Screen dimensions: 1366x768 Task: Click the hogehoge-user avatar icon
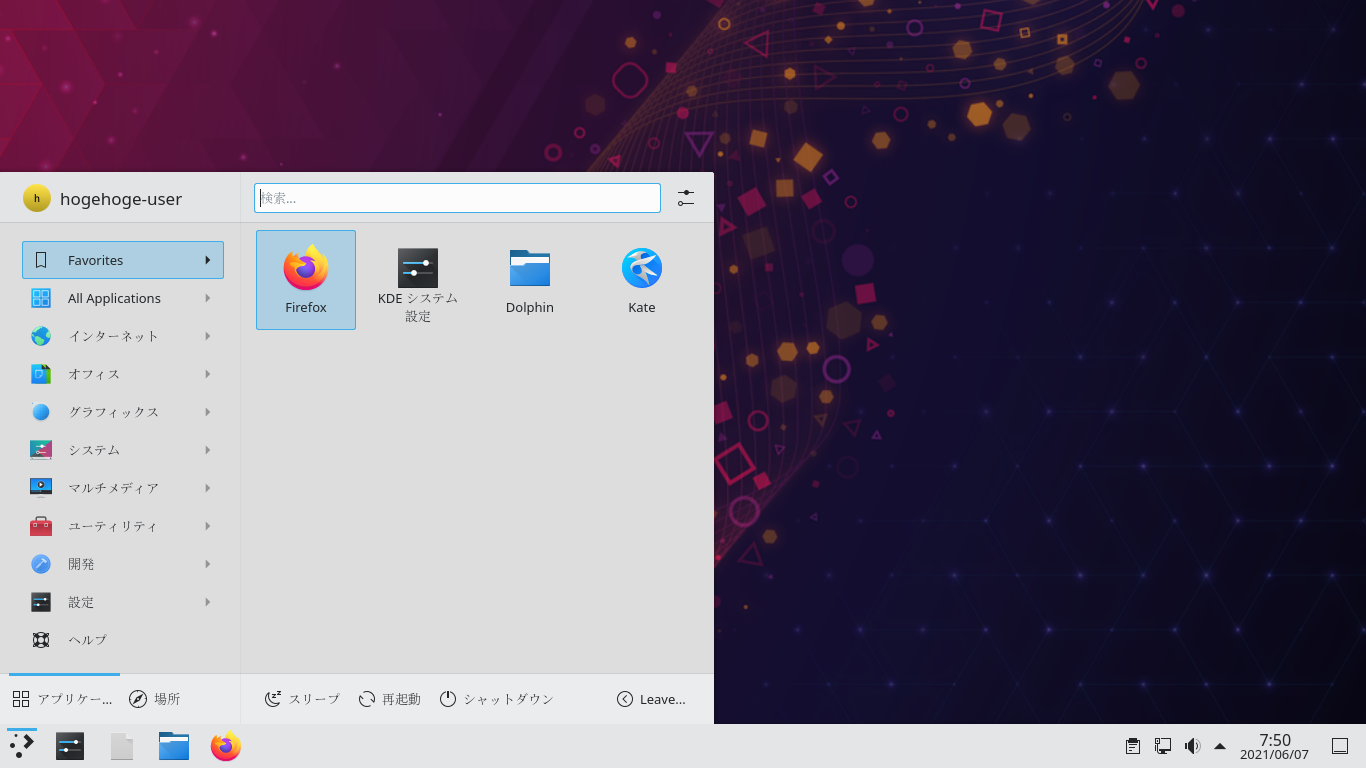pos(37,198)
